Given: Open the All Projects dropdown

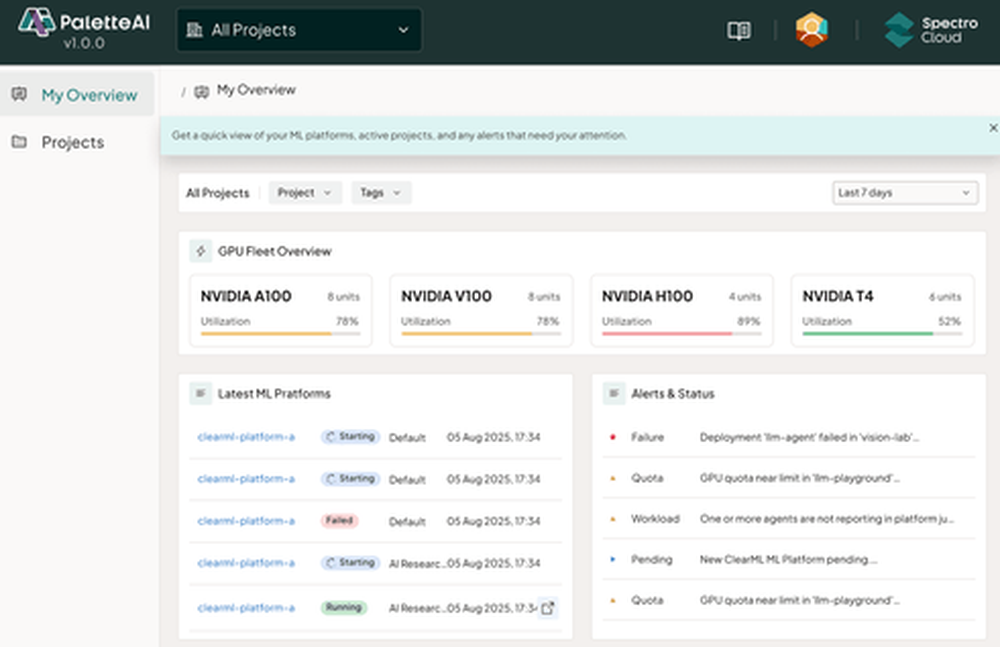Looking at the screenshot, I should (x=298, y=30).
